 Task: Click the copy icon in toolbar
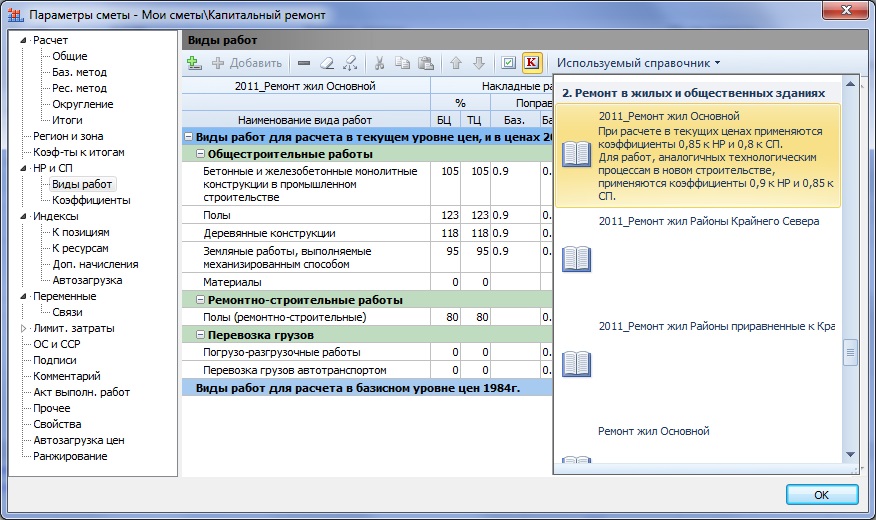pyautogui.click(x=402, y=63)
